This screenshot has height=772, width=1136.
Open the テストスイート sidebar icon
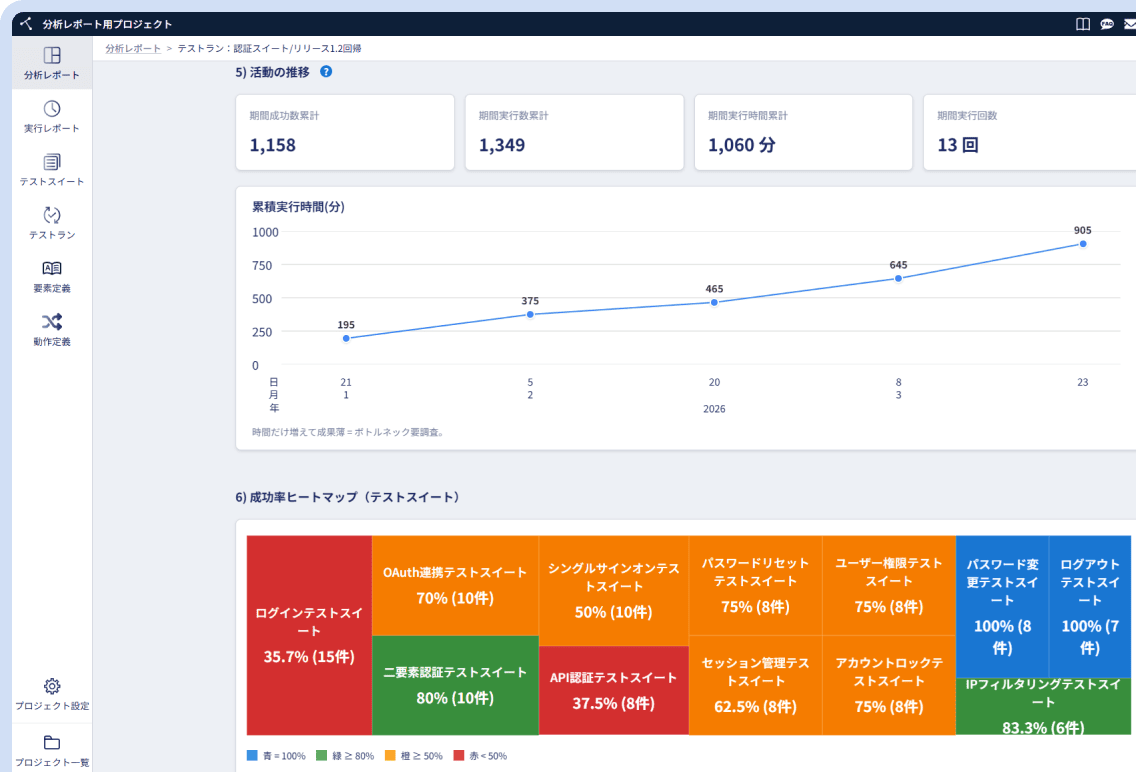(x=51, y=162)
